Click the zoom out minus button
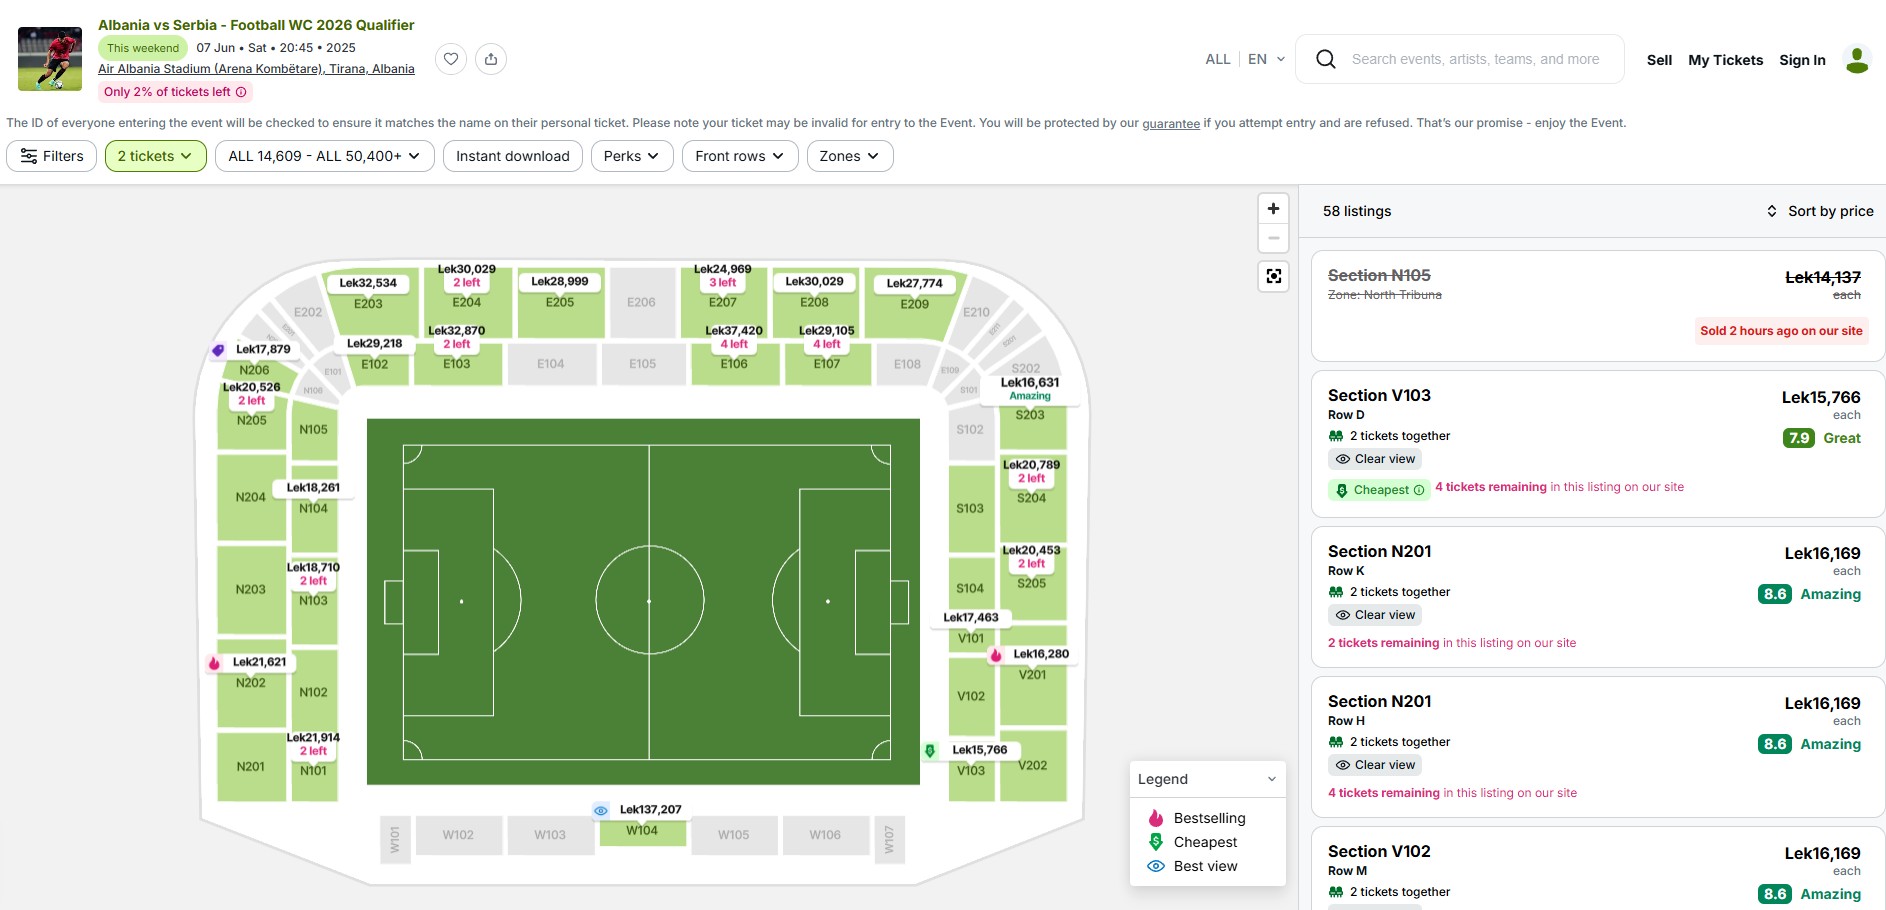This screenshot has width=1886, height=910. (x=1273, y=238)
